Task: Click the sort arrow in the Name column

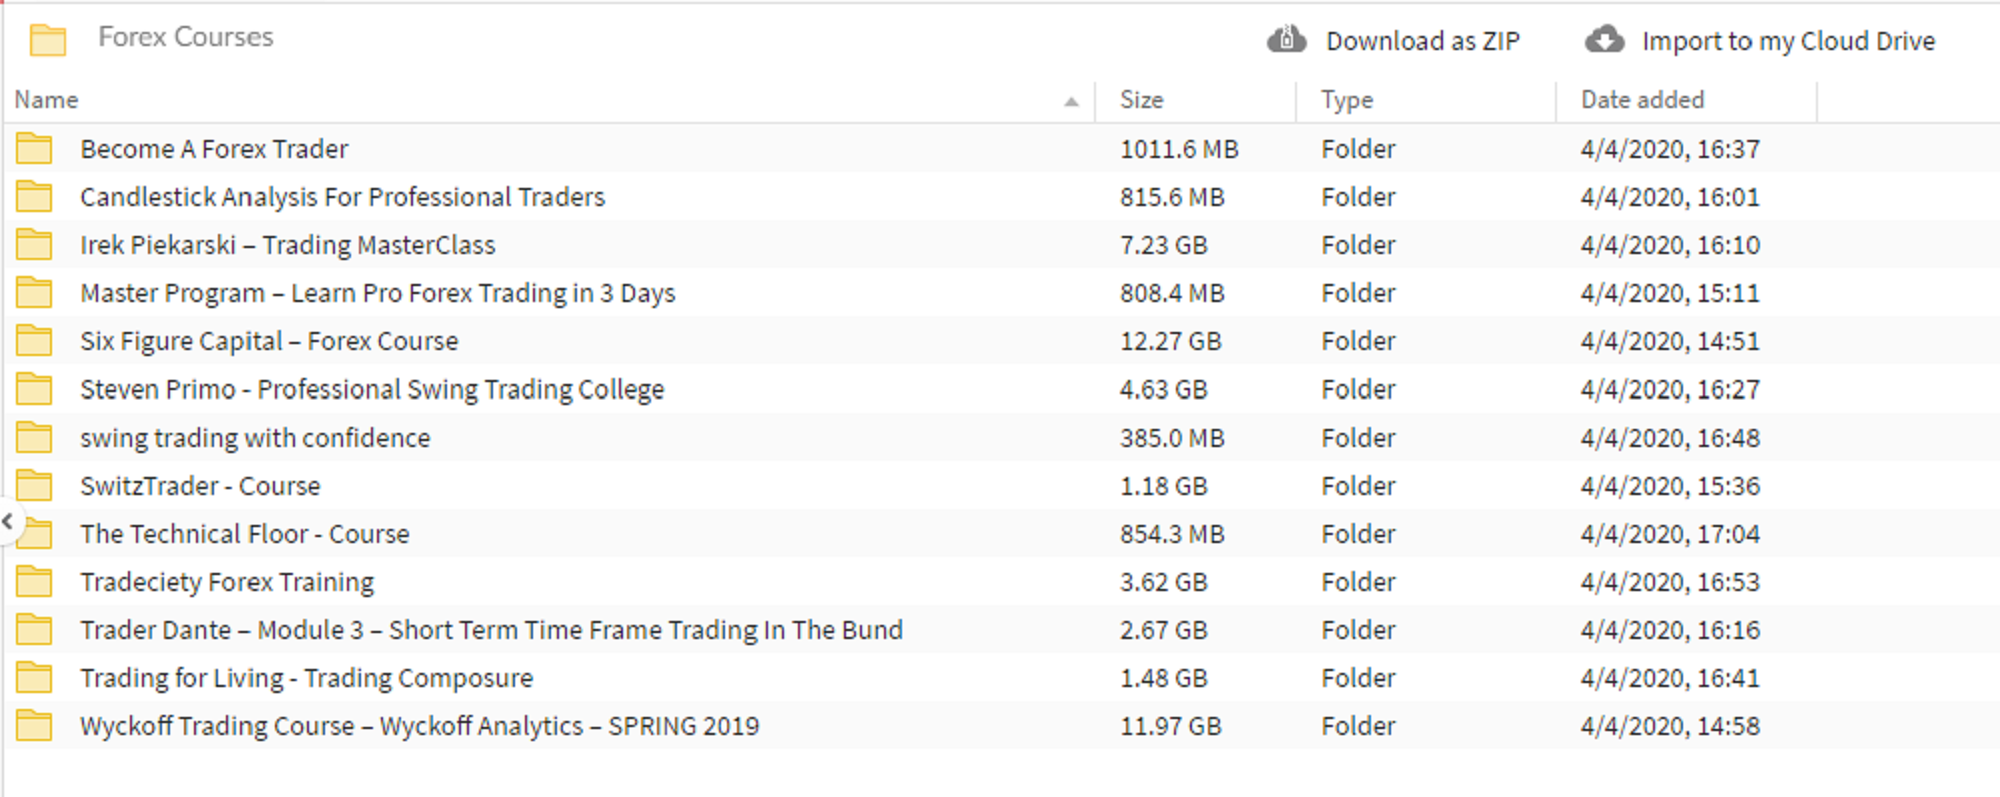Action: point(1070,100)
